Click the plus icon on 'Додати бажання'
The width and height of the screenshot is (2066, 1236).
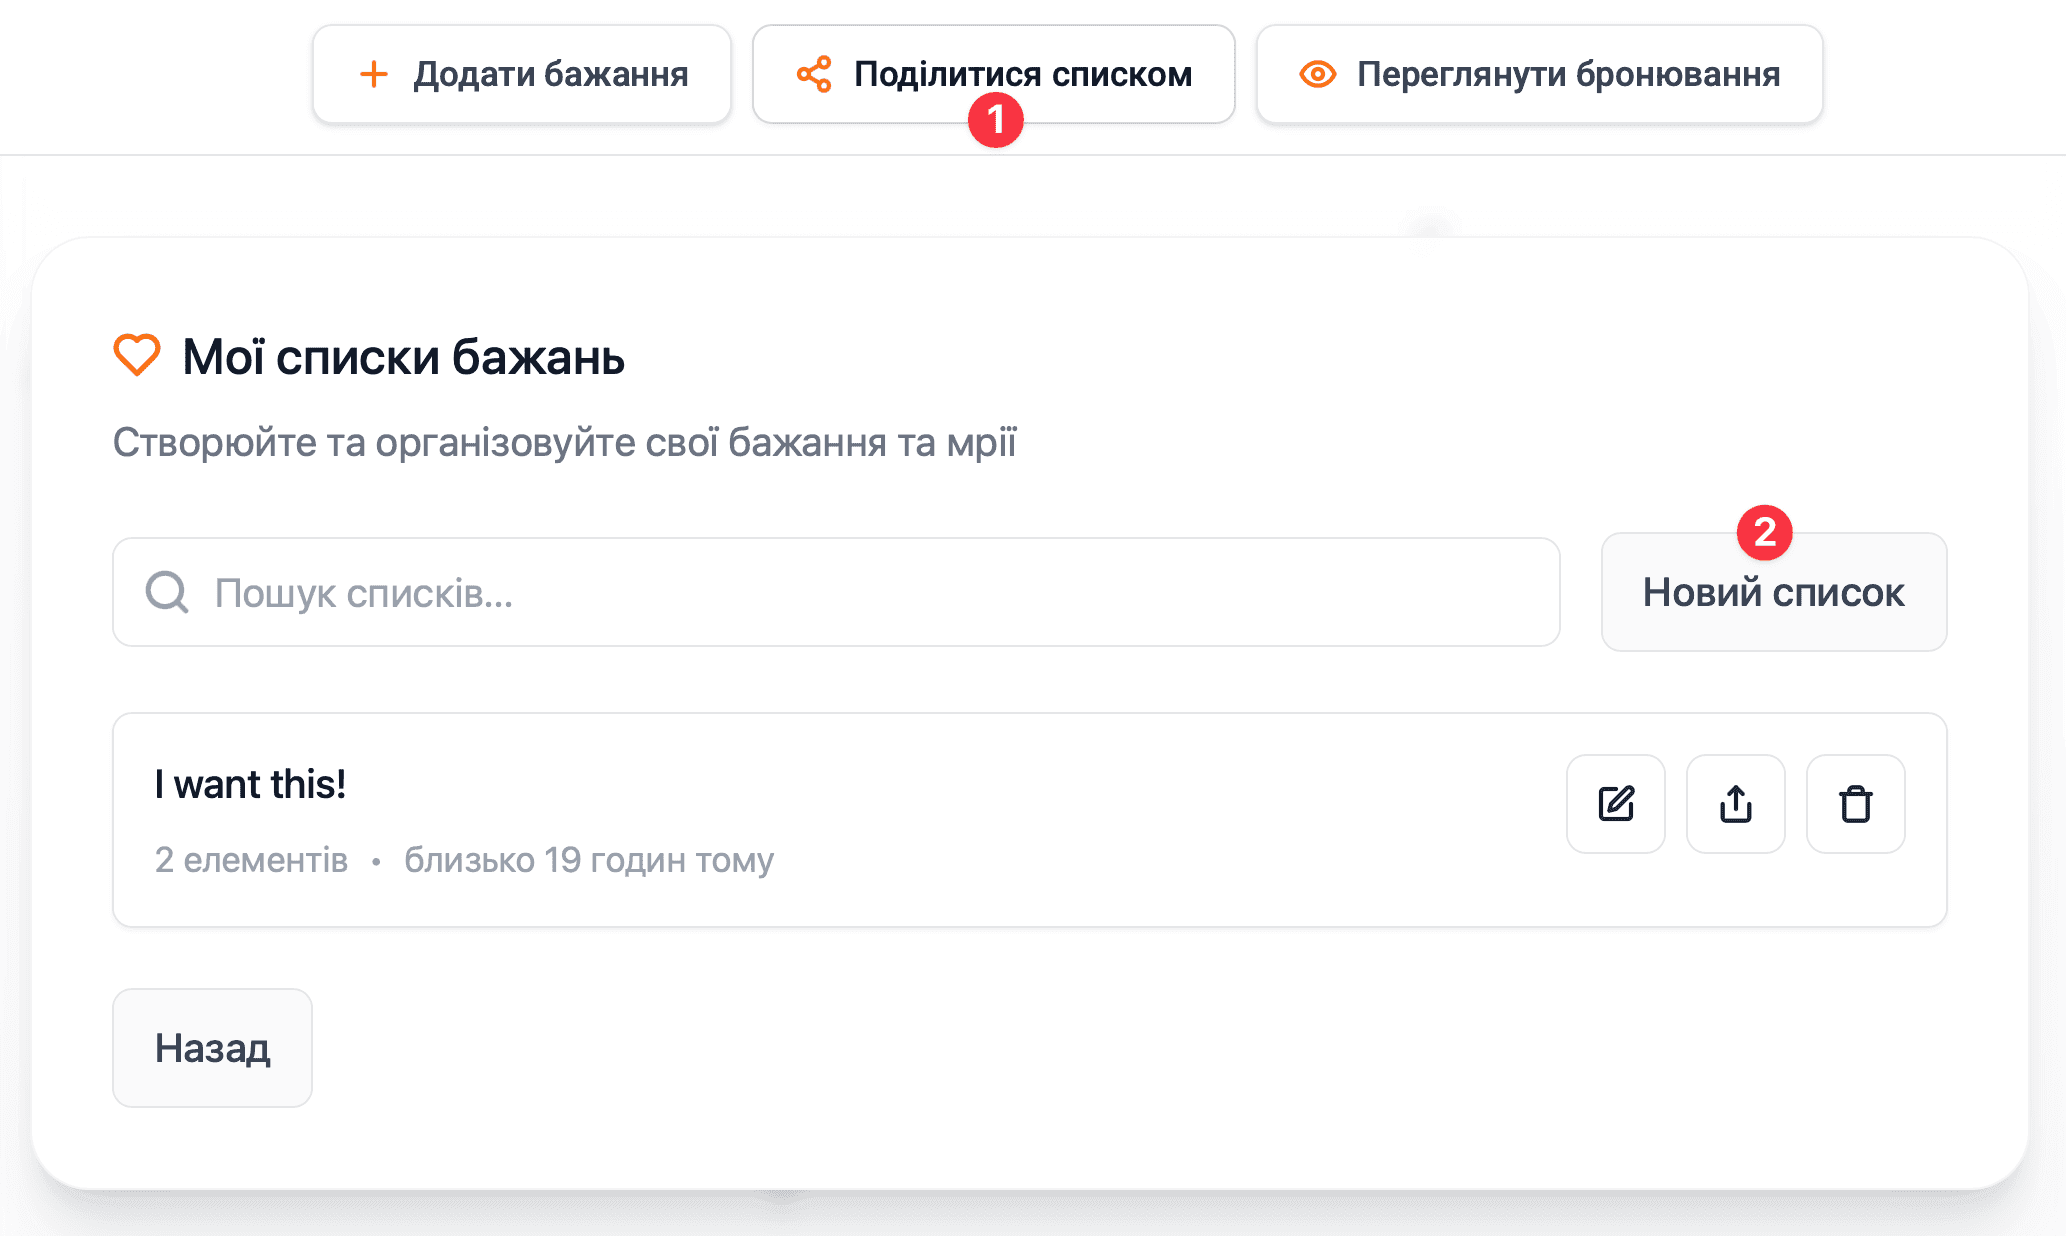373,74
